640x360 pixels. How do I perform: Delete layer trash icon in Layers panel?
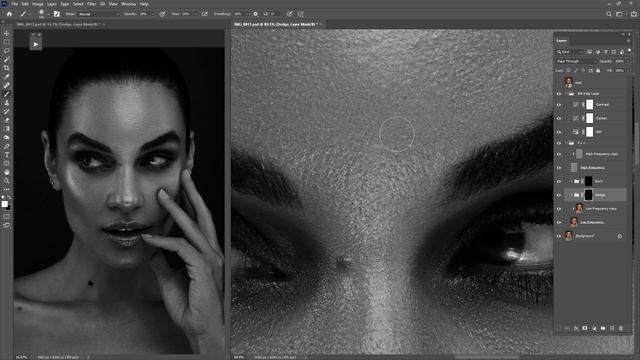[621, 328]
